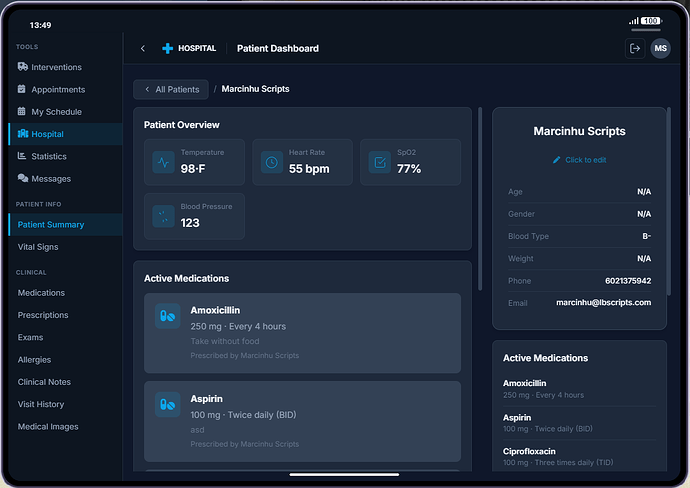Screen dimensions: 690x488
Task: Go back using All Patients button
Action: point(171,89)
